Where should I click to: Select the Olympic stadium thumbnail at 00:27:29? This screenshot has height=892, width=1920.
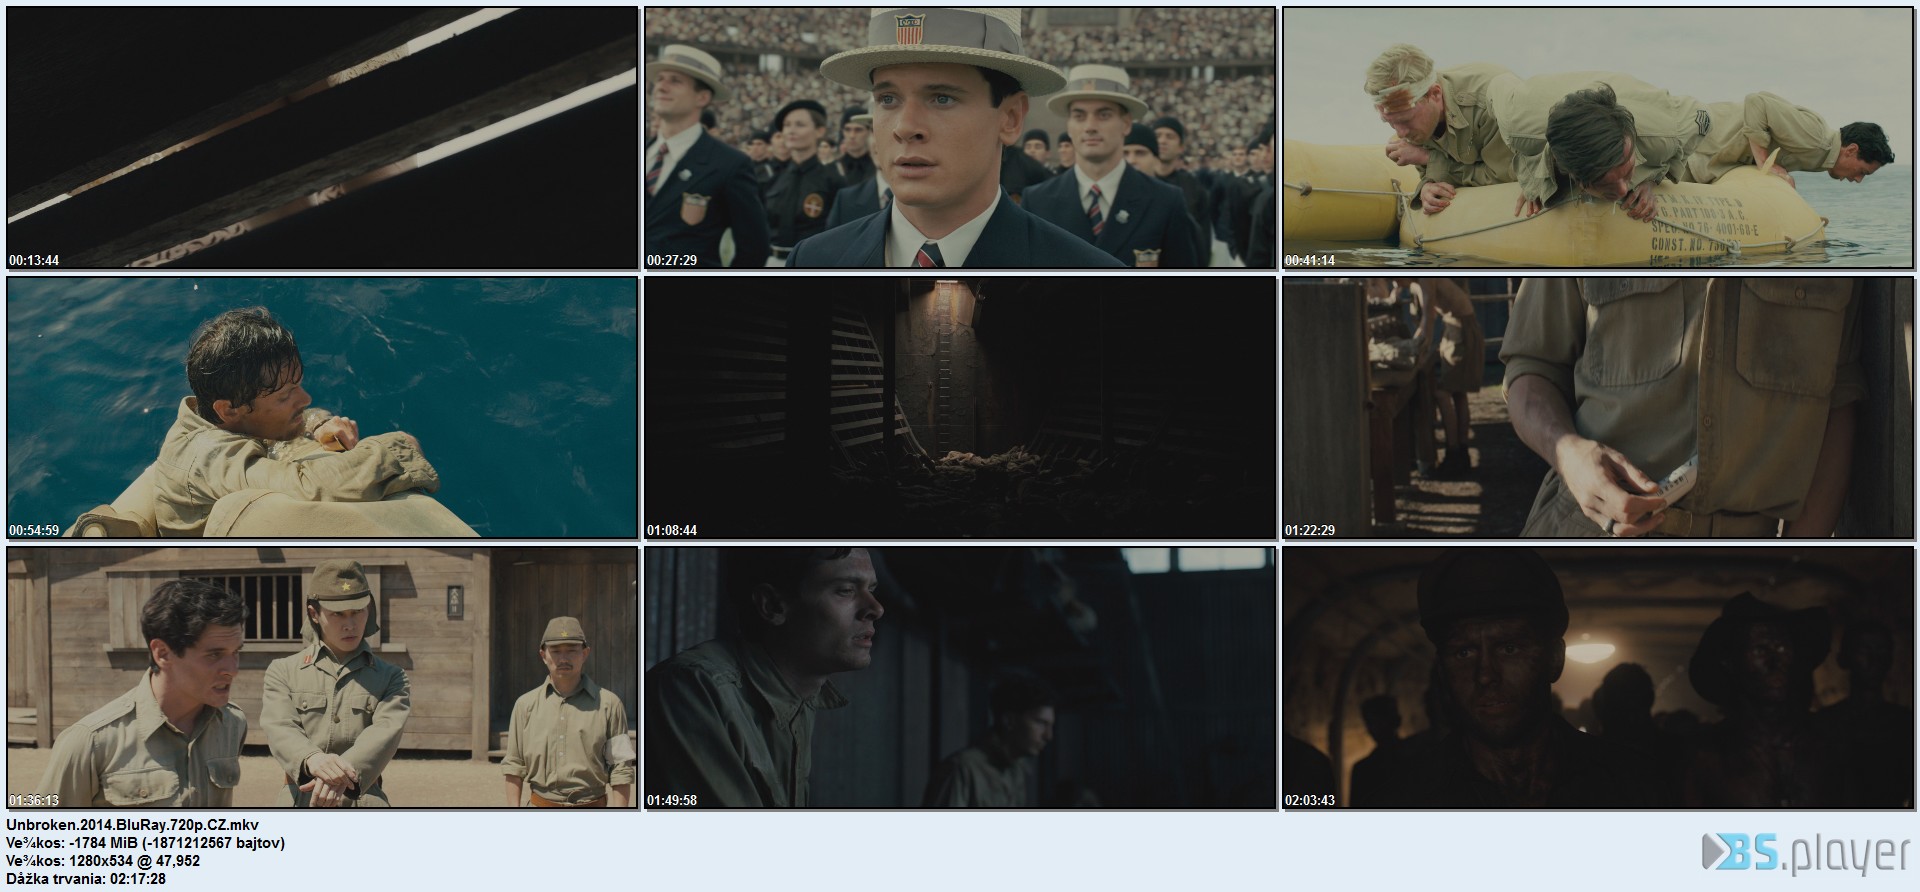960,138
